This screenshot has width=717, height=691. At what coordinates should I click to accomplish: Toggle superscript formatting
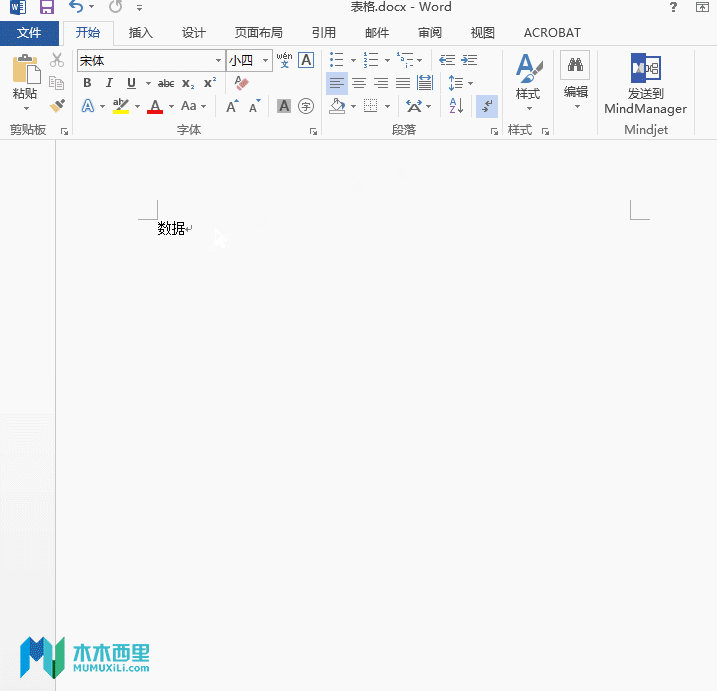click(210, 83)
